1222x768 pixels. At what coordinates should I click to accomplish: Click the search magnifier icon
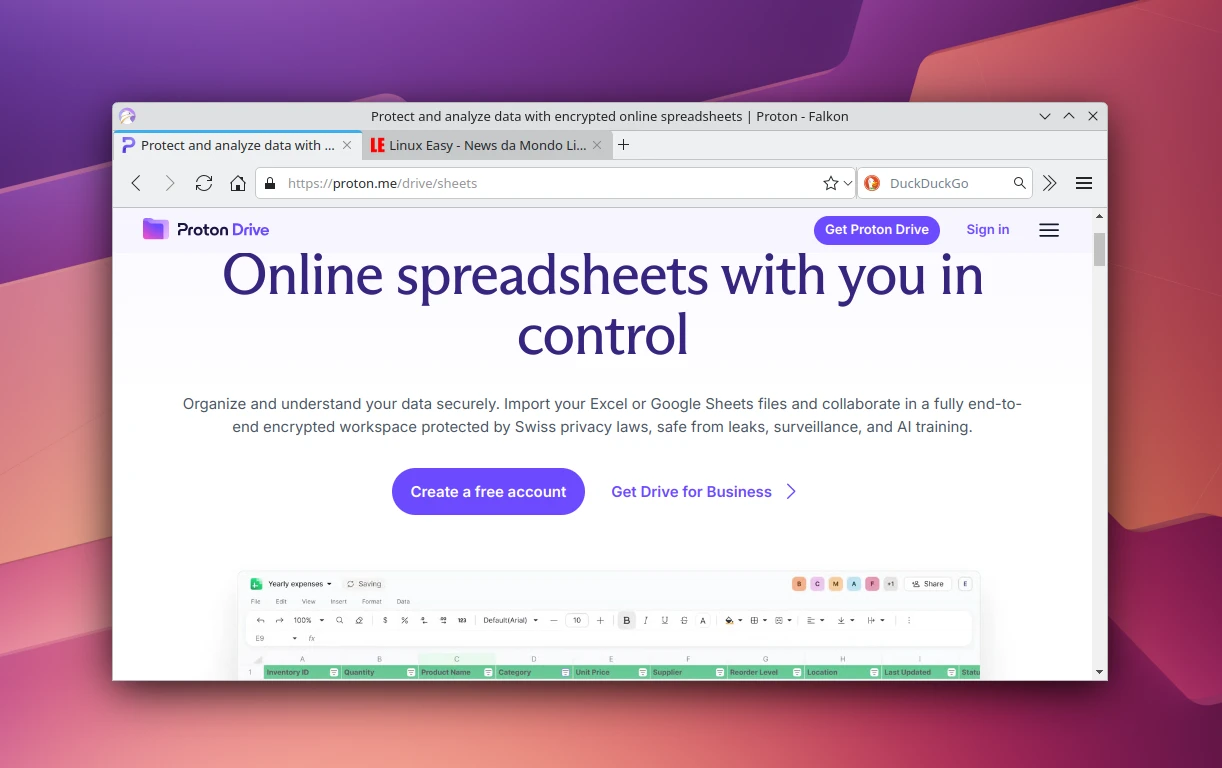(1019, 183)
